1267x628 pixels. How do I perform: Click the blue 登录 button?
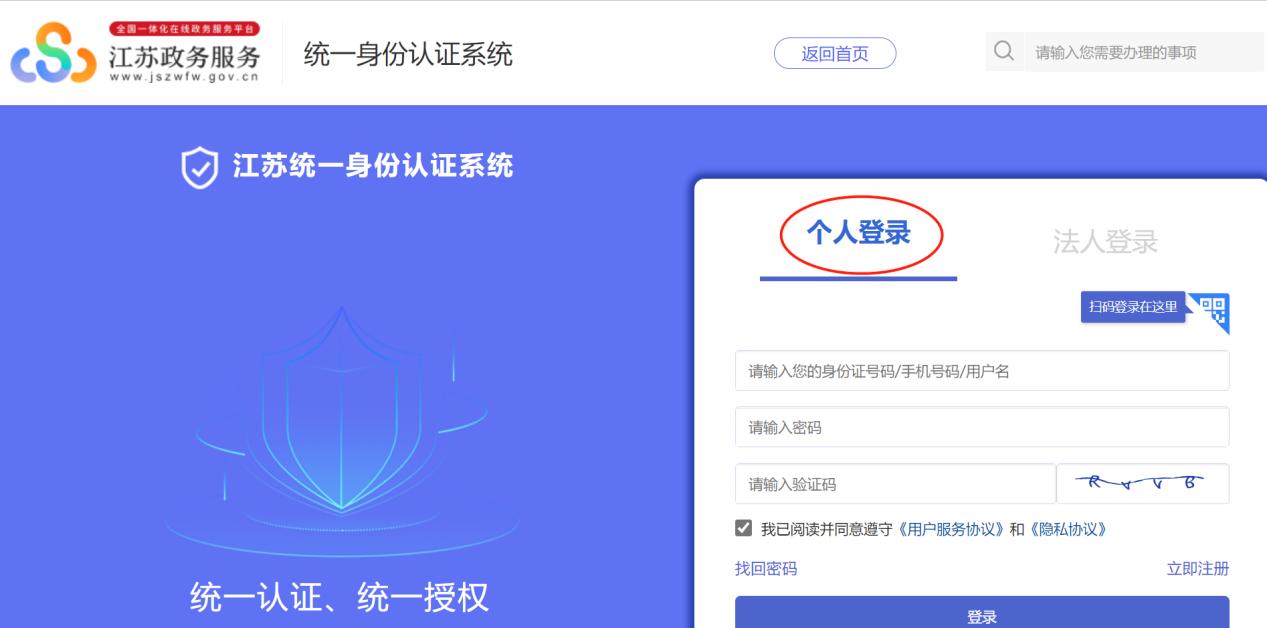tap(982, 612)
